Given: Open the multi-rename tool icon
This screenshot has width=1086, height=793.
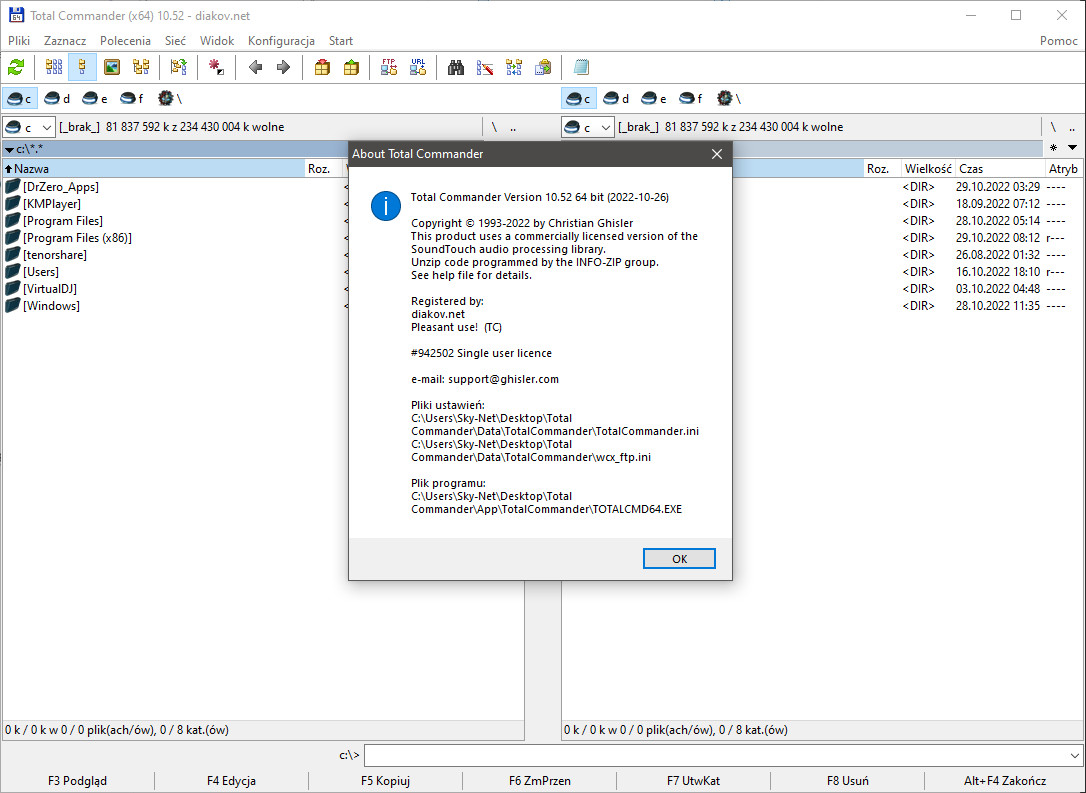Looking at the screenshot, I should [485, 67].
